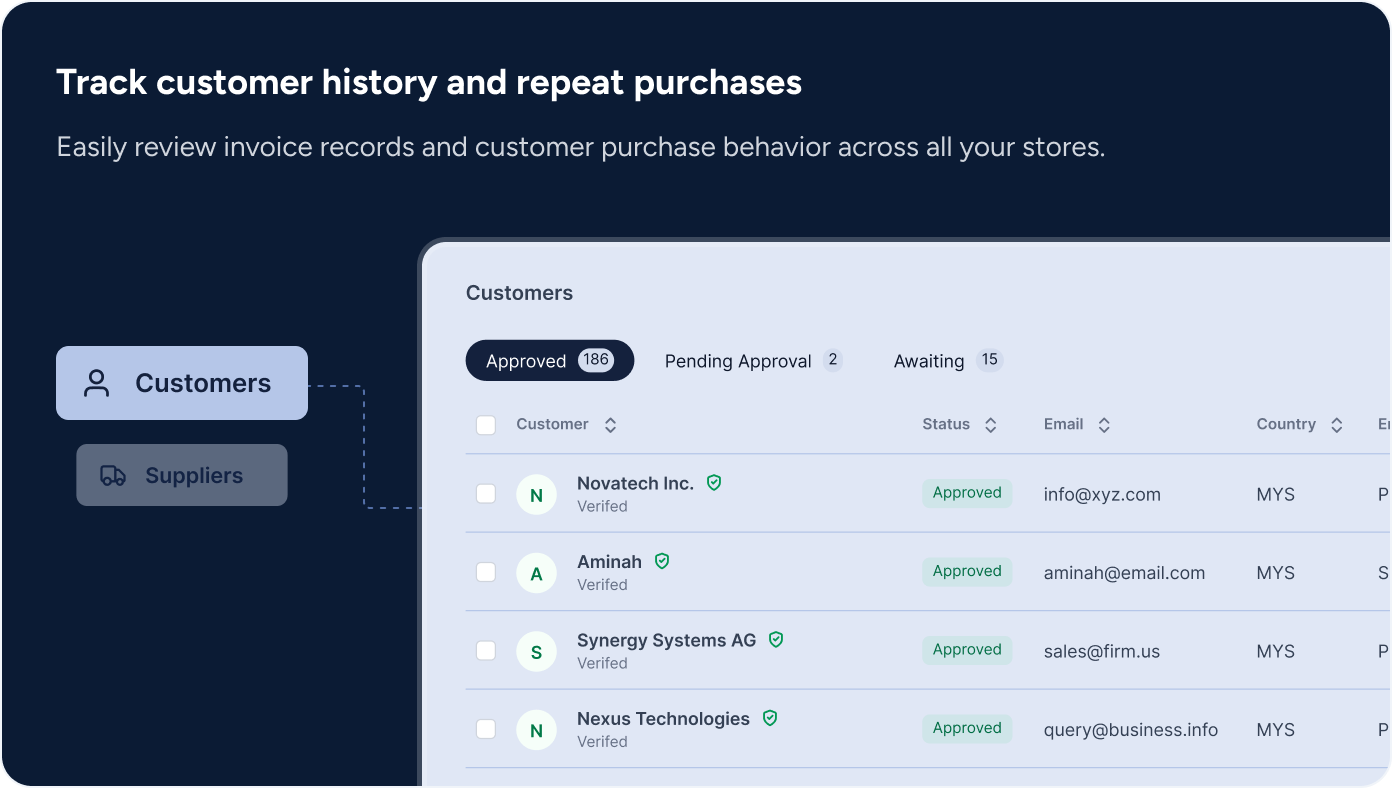Click the email query@business.info
Viewport: 1392px width, 788px height.
pos(1130,730)
